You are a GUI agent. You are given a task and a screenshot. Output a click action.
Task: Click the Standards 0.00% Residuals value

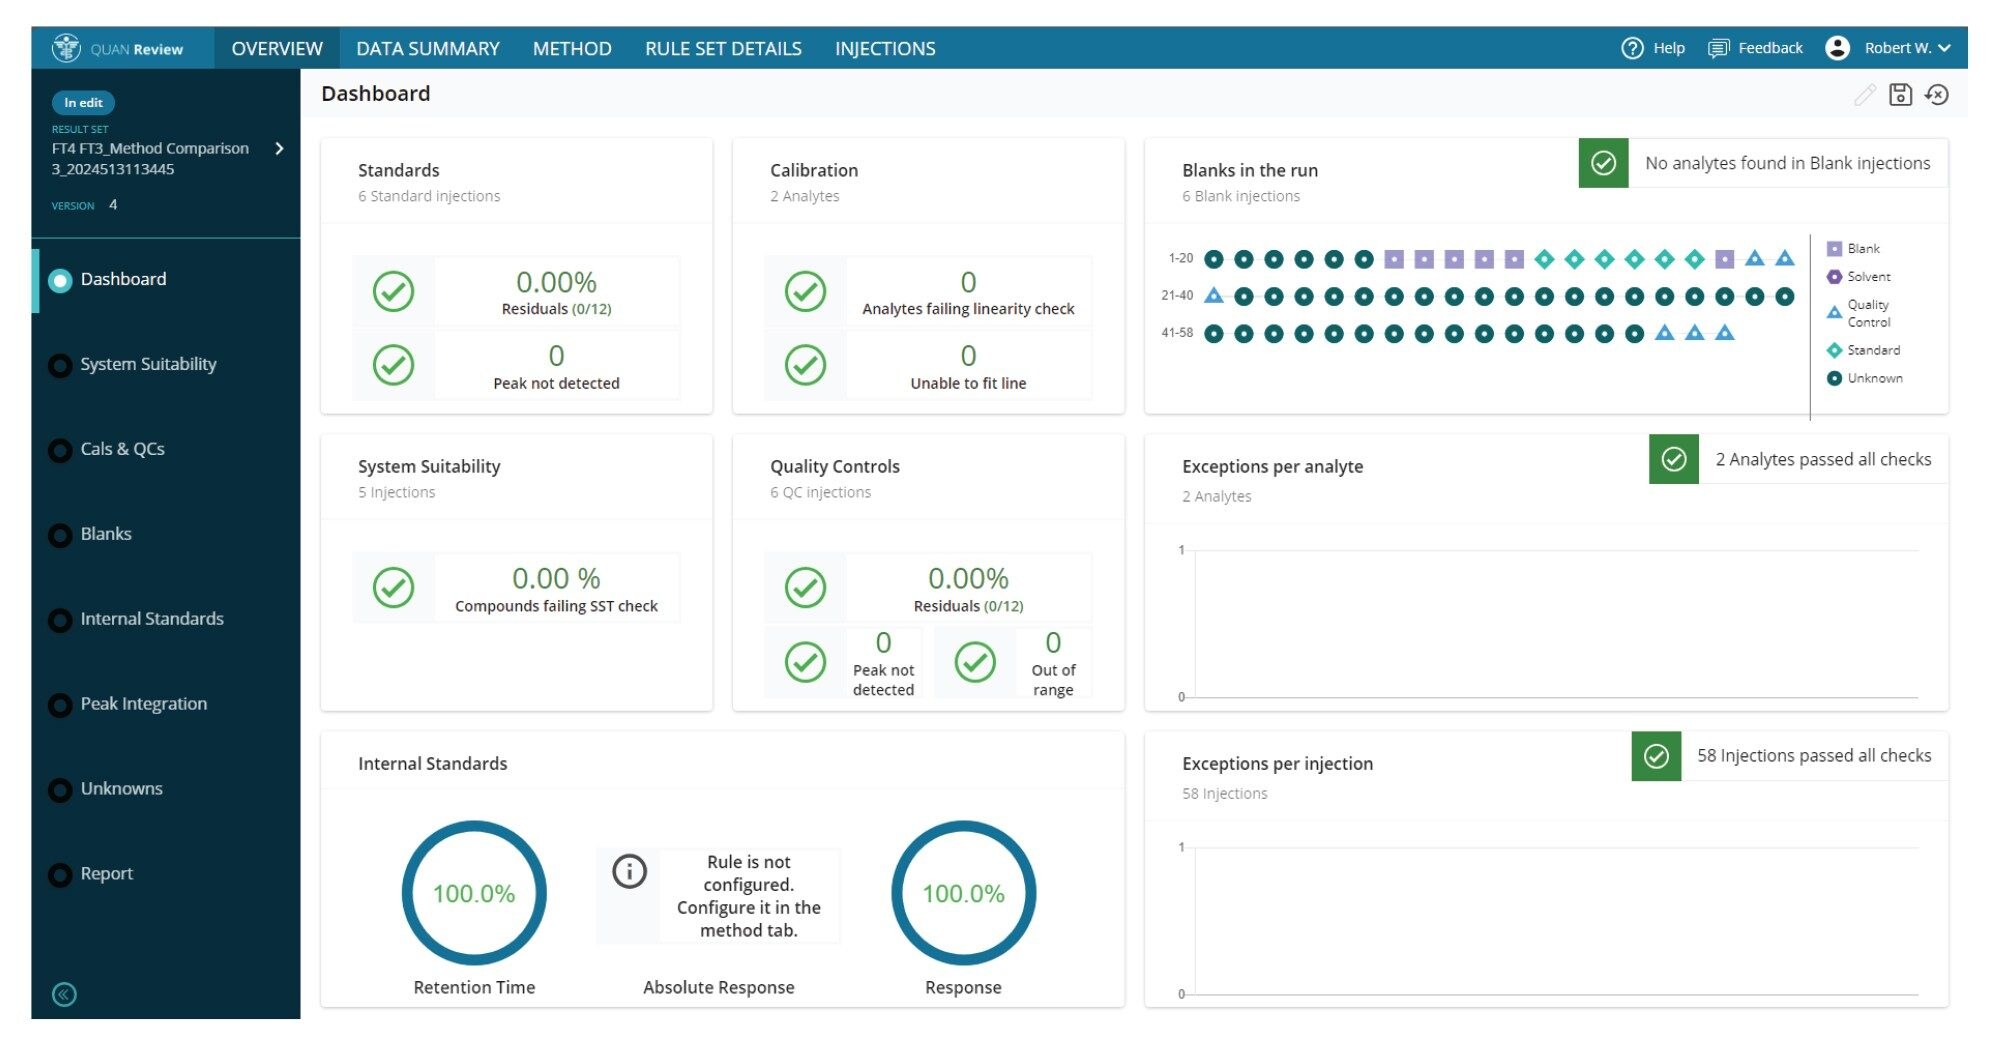tap(556, 282)
